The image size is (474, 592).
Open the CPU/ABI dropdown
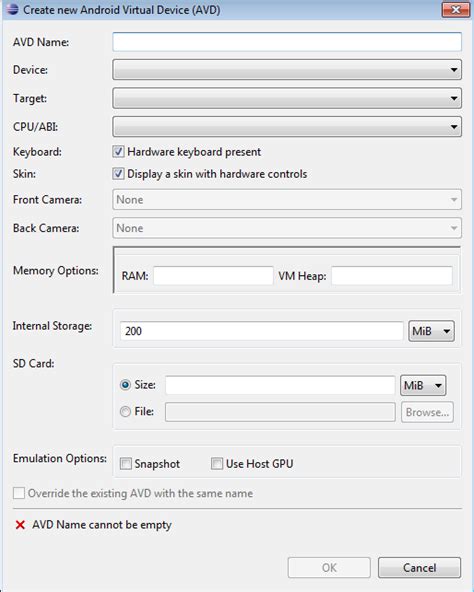(287, 127)
